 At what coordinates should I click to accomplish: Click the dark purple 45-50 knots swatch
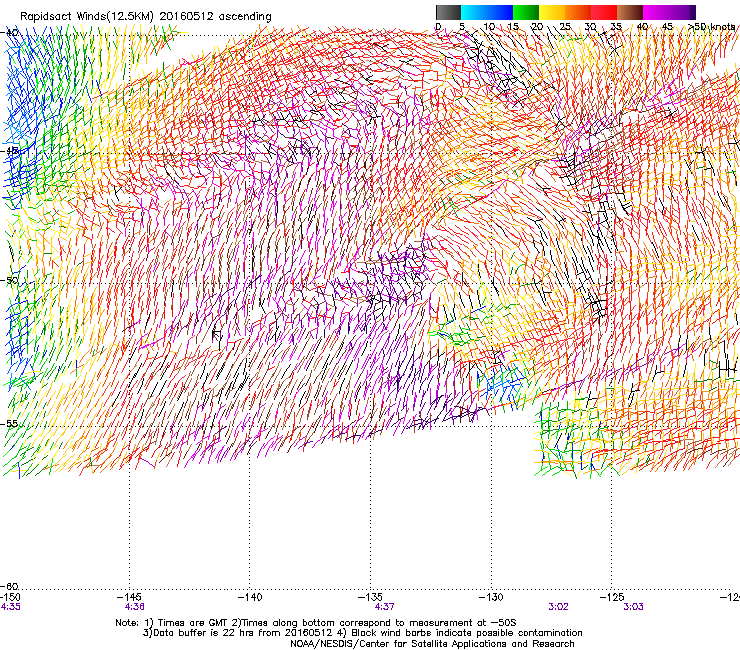pos(682,12)
